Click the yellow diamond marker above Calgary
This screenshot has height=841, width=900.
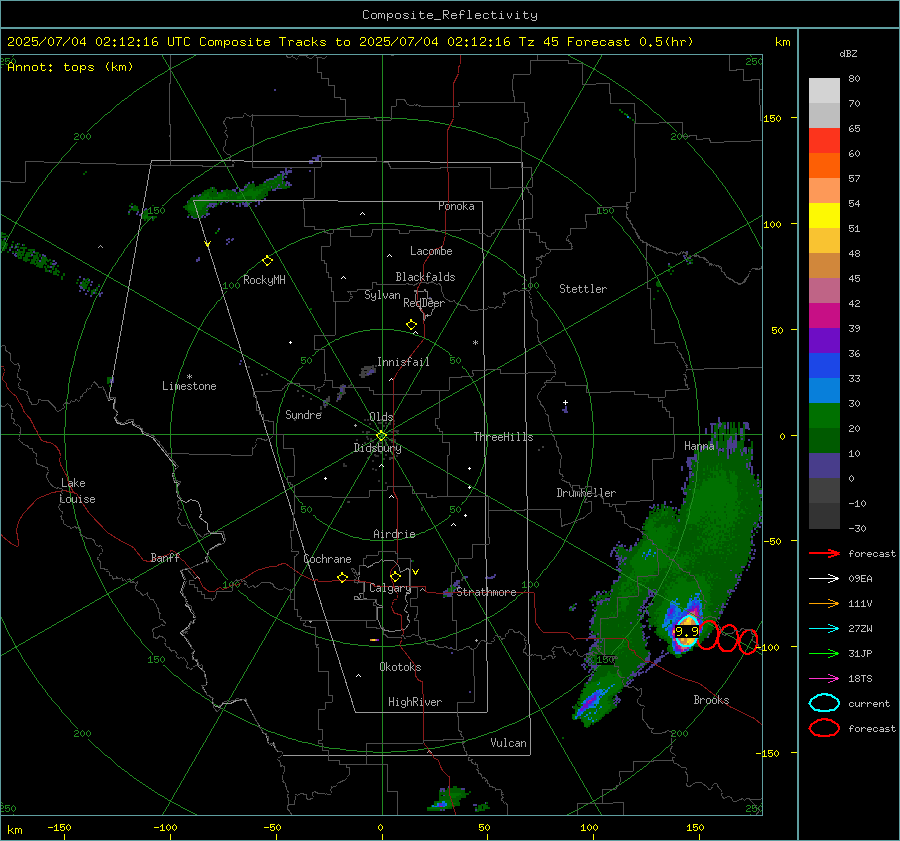coord(395,576)
